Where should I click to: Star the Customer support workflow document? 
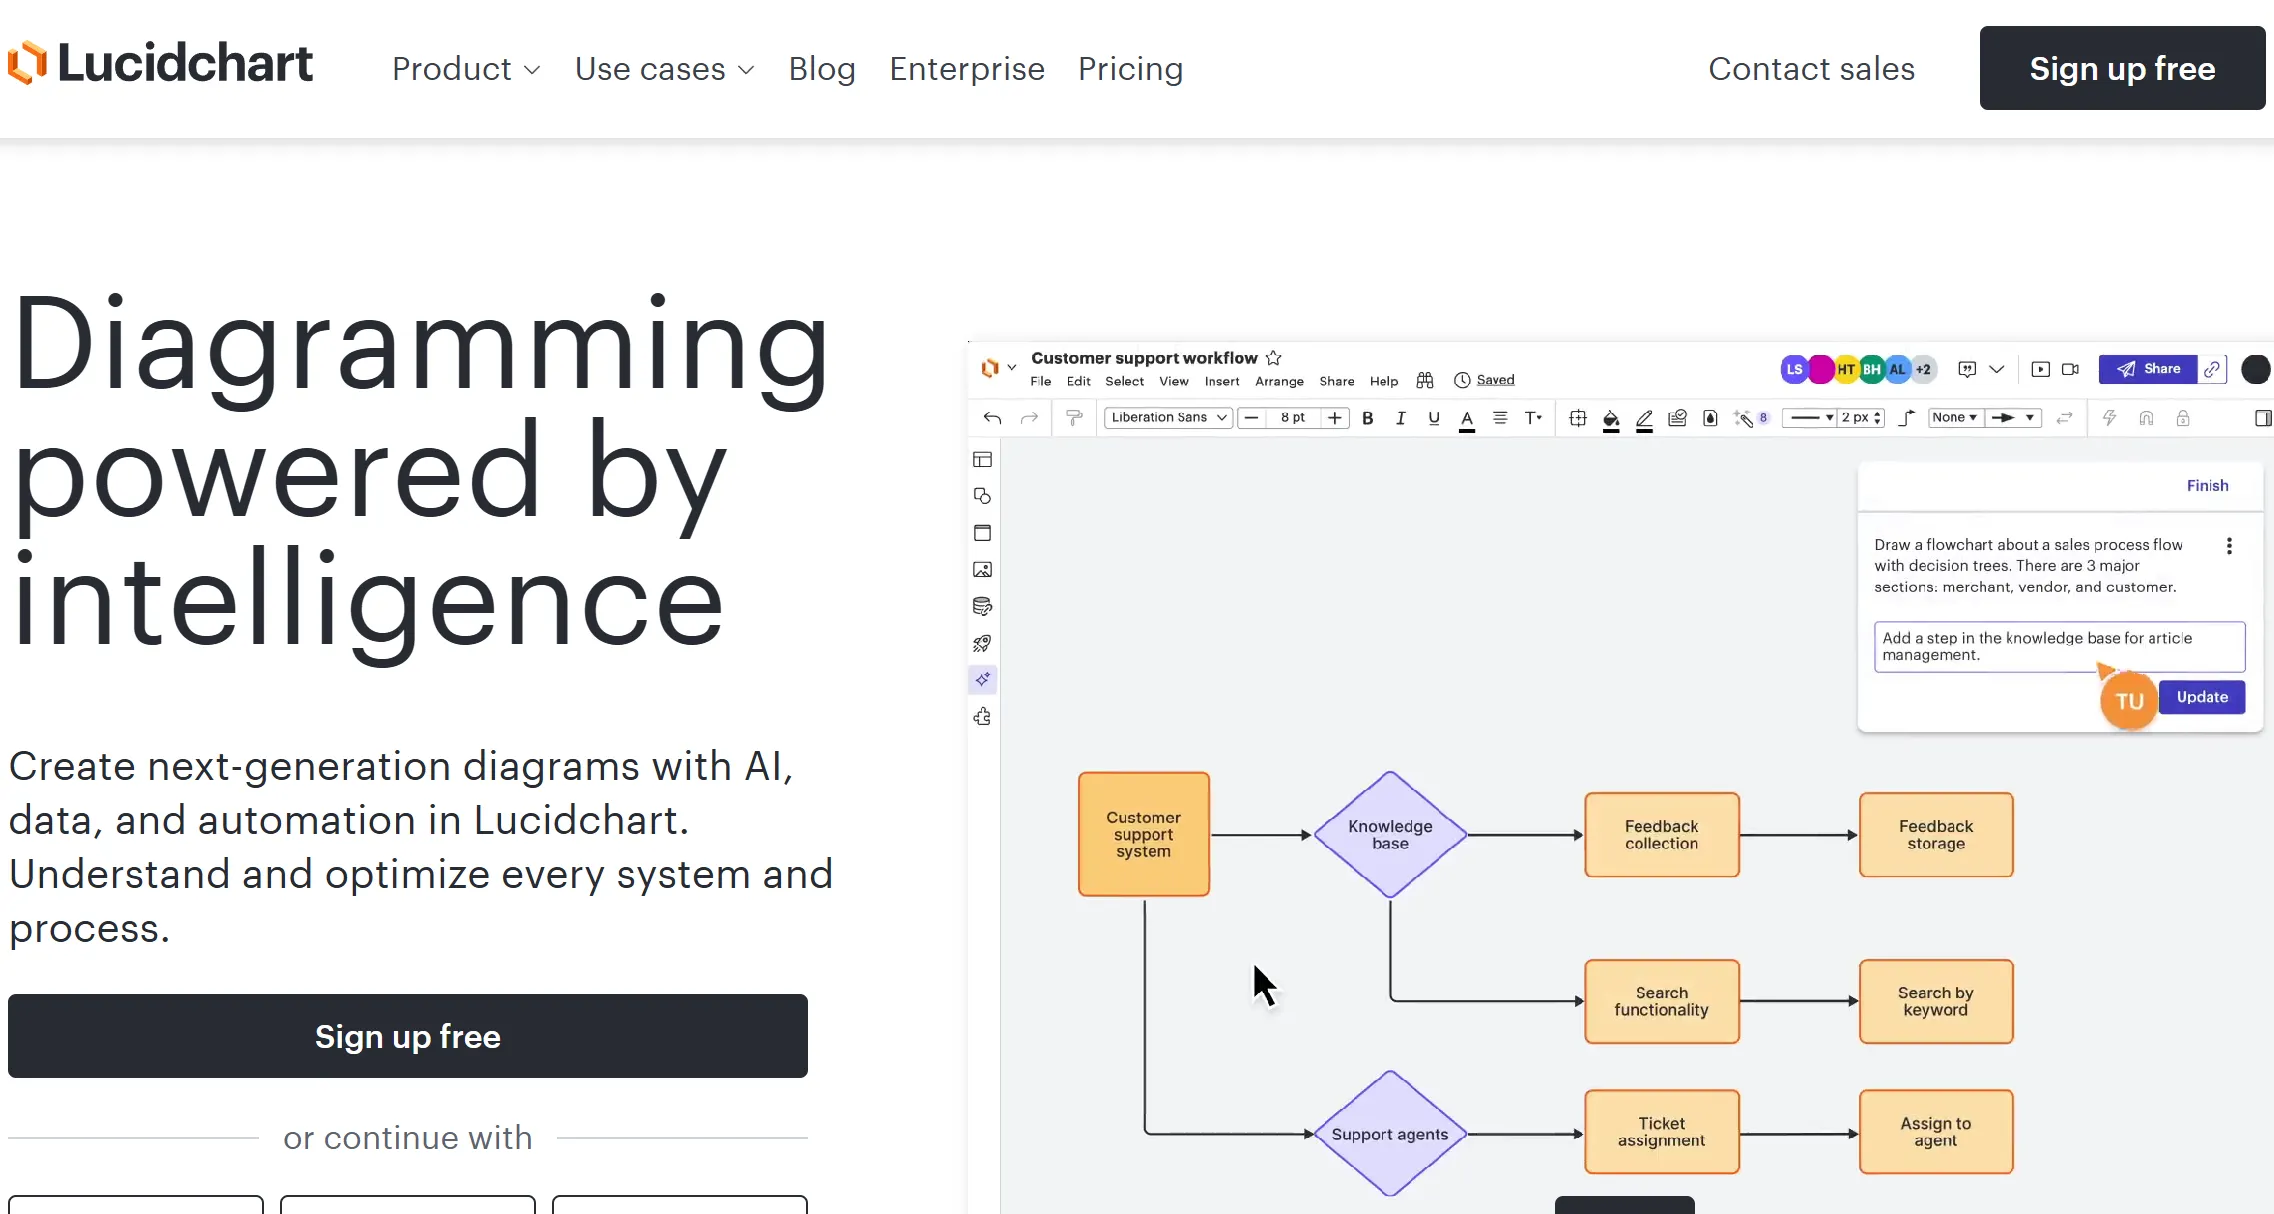(1273, 358)
